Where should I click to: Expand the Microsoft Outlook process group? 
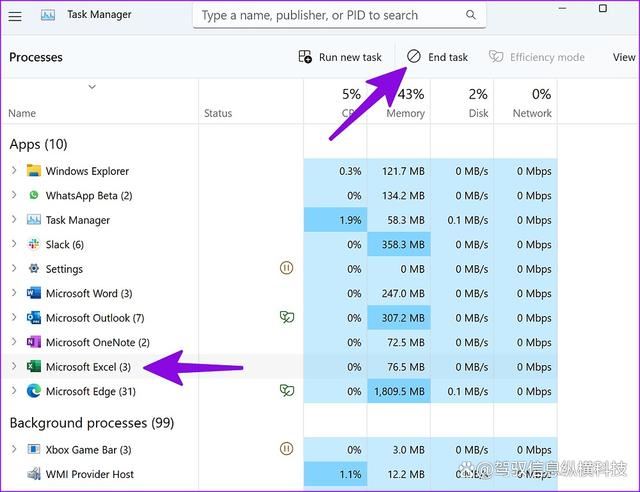[x=14, y=317]
